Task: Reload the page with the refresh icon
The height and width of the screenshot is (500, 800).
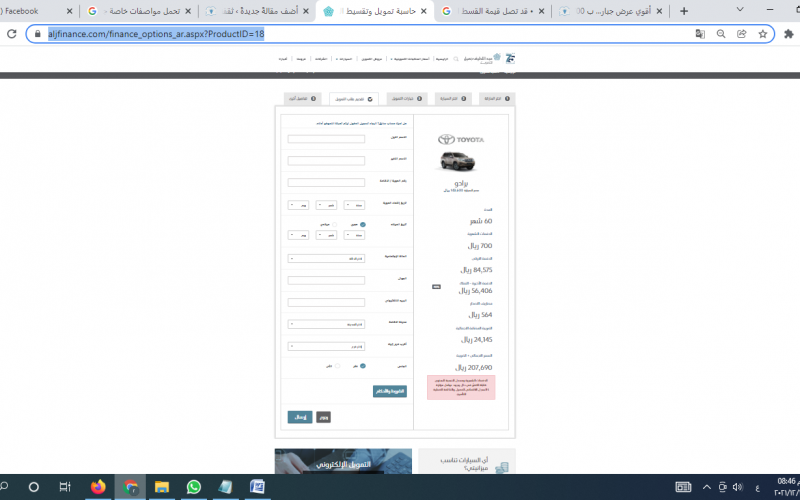Action: coord(12,34)
